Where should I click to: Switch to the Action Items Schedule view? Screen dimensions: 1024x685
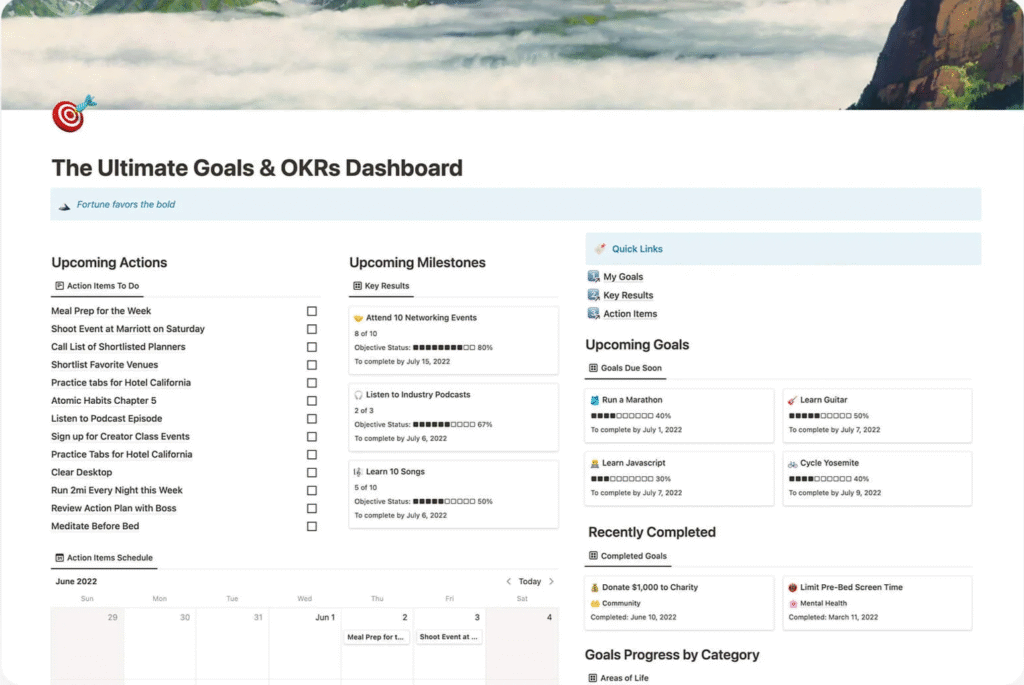[103, 557]
